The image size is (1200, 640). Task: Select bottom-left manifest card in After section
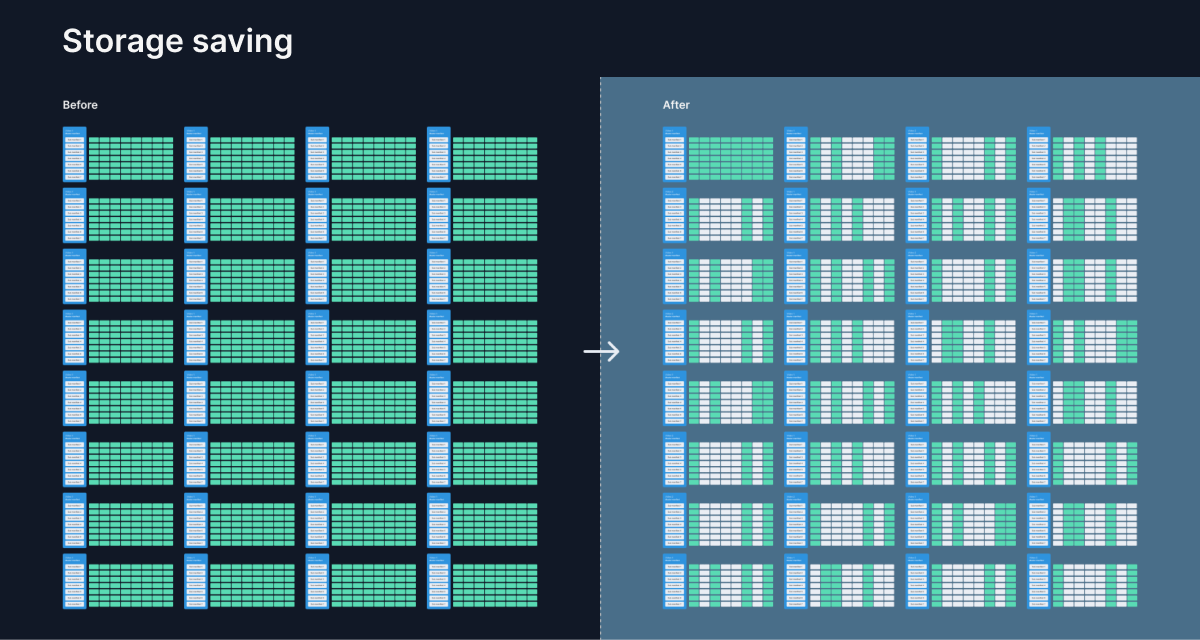click(675, 582)
